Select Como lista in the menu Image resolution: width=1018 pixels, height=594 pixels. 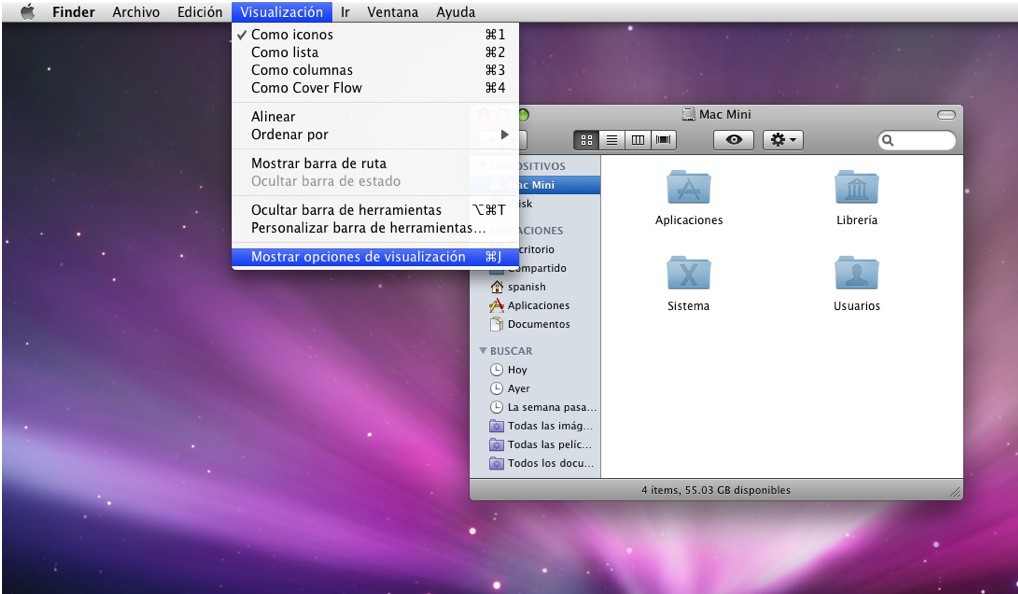375,52
